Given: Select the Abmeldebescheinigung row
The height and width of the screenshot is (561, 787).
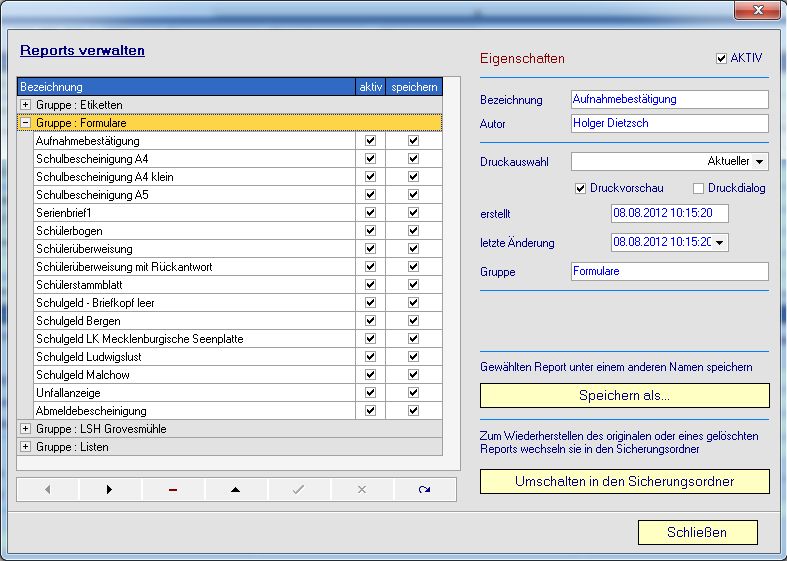Looking at the screenshot, I should [194, 411].
